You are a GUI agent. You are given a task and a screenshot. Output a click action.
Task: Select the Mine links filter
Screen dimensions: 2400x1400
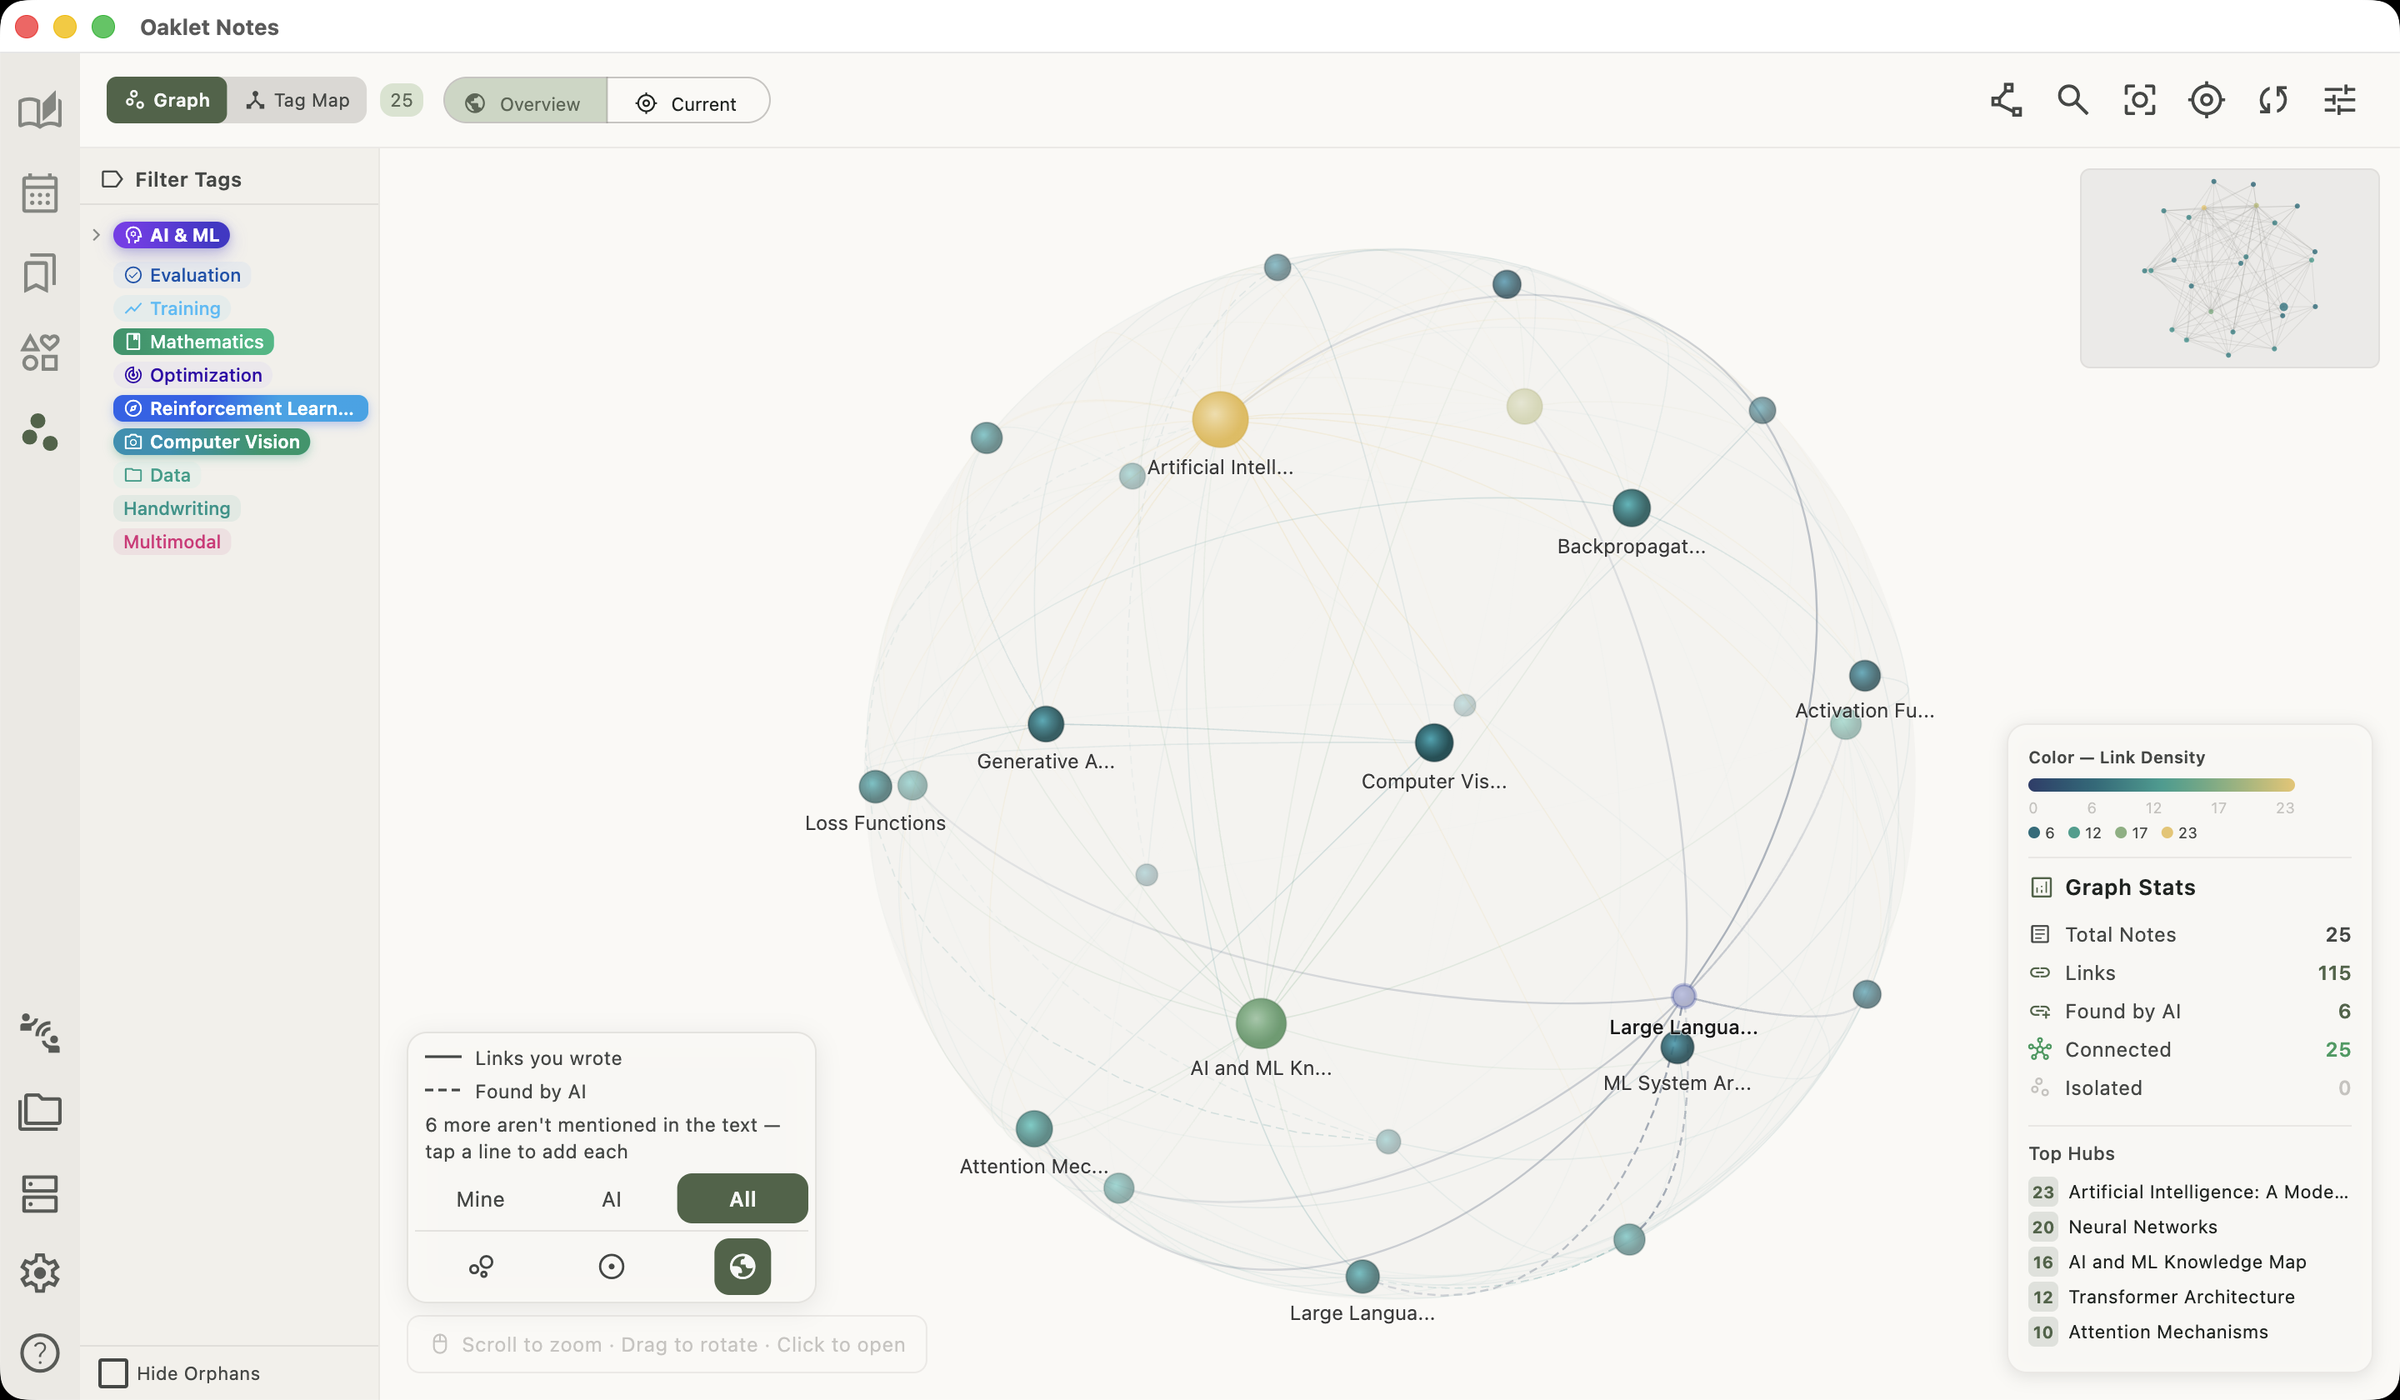tap(480, 1199)
